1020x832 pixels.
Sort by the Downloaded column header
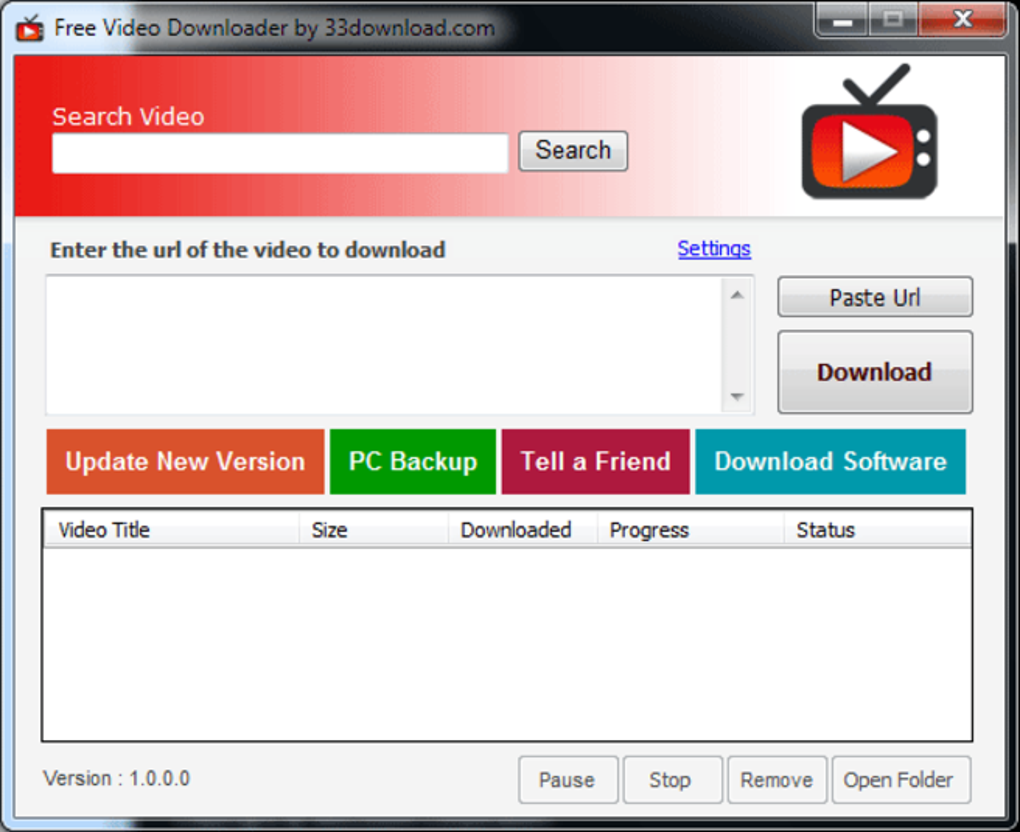pos(522,530)
